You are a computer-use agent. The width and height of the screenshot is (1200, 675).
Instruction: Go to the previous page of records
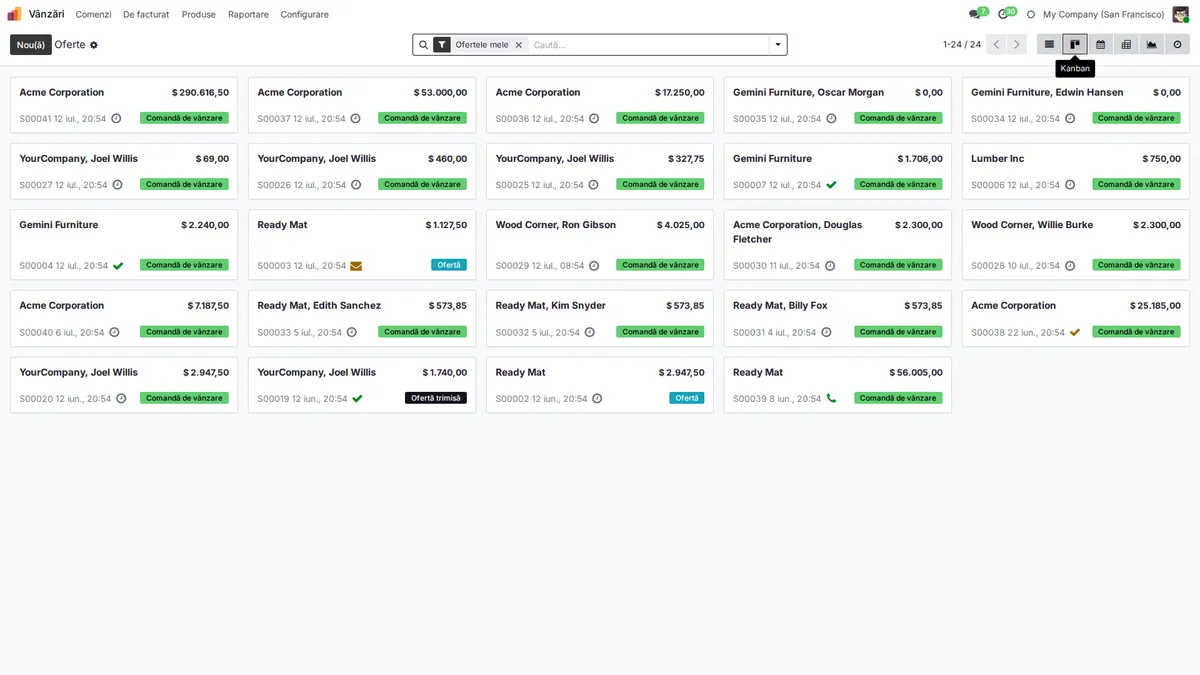pyautogui.click(x=996, y=45)
